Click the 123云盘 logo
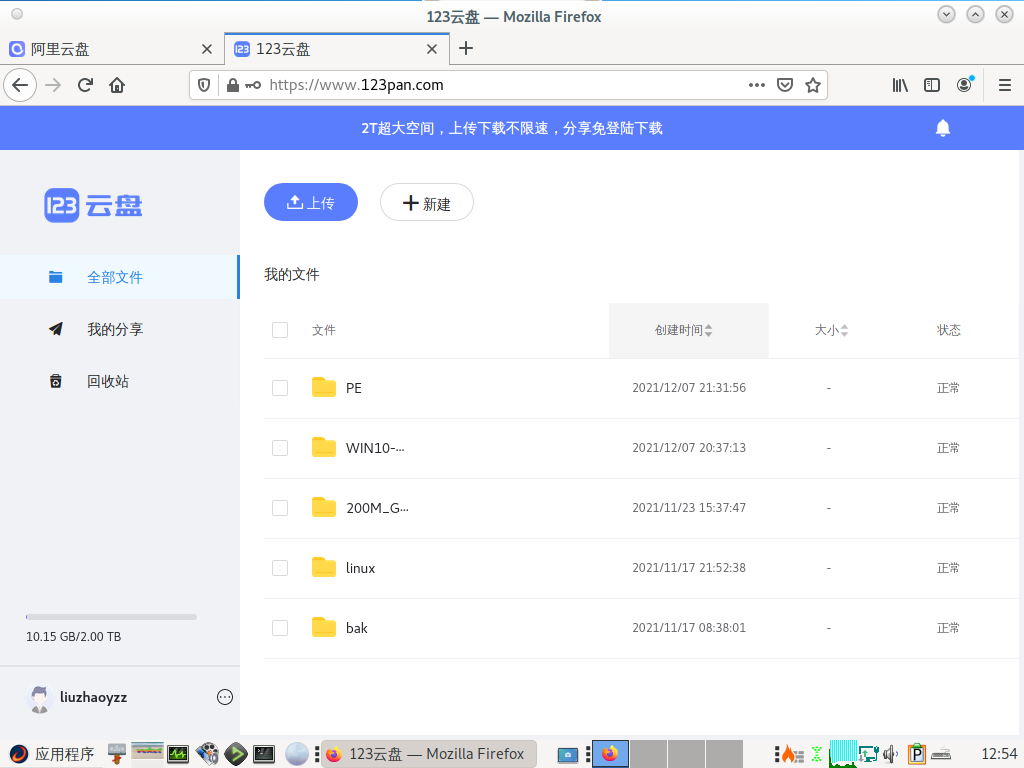This screenshot has width=1024, height=768. coord(93,206)
